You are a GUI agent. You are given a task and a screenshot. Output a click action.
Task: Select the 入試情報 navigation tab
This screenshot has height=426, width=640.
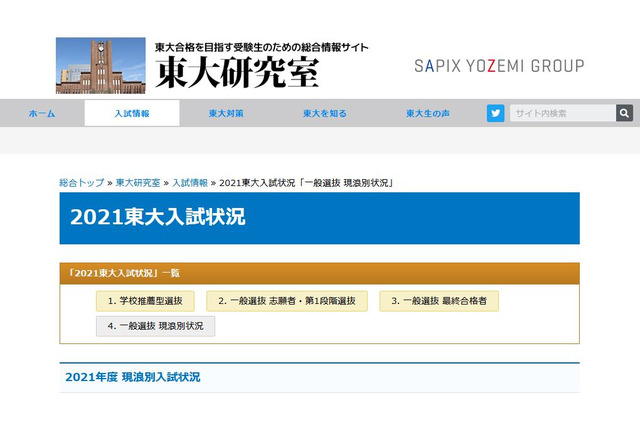pyautogui.click(x=132, y=113)
